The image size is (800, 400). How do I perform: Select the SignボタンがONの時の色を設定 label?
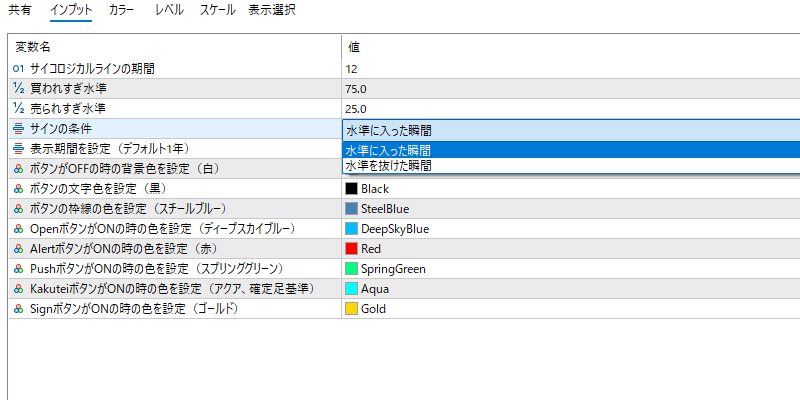coord(135,309)
